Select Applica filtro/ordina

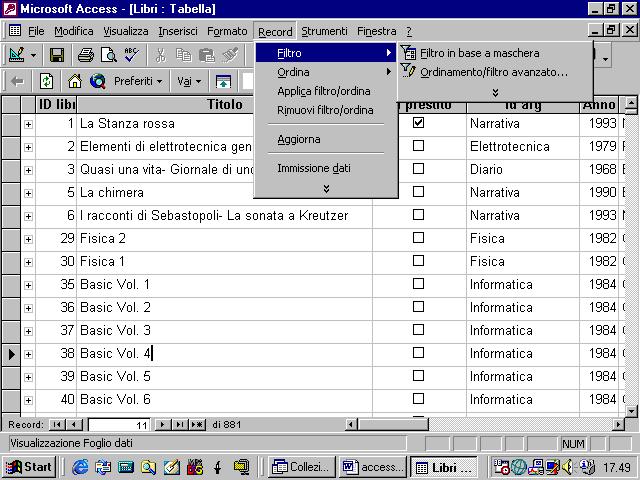tap(326, 91)
